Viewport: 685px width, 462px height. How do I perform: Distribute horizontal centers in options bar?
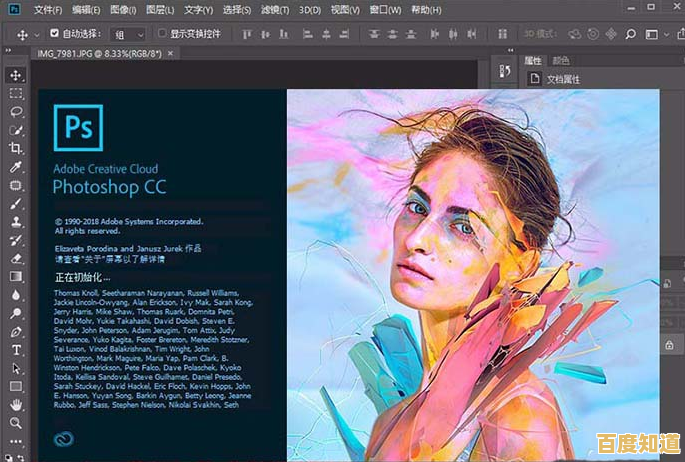coord(453,34)
